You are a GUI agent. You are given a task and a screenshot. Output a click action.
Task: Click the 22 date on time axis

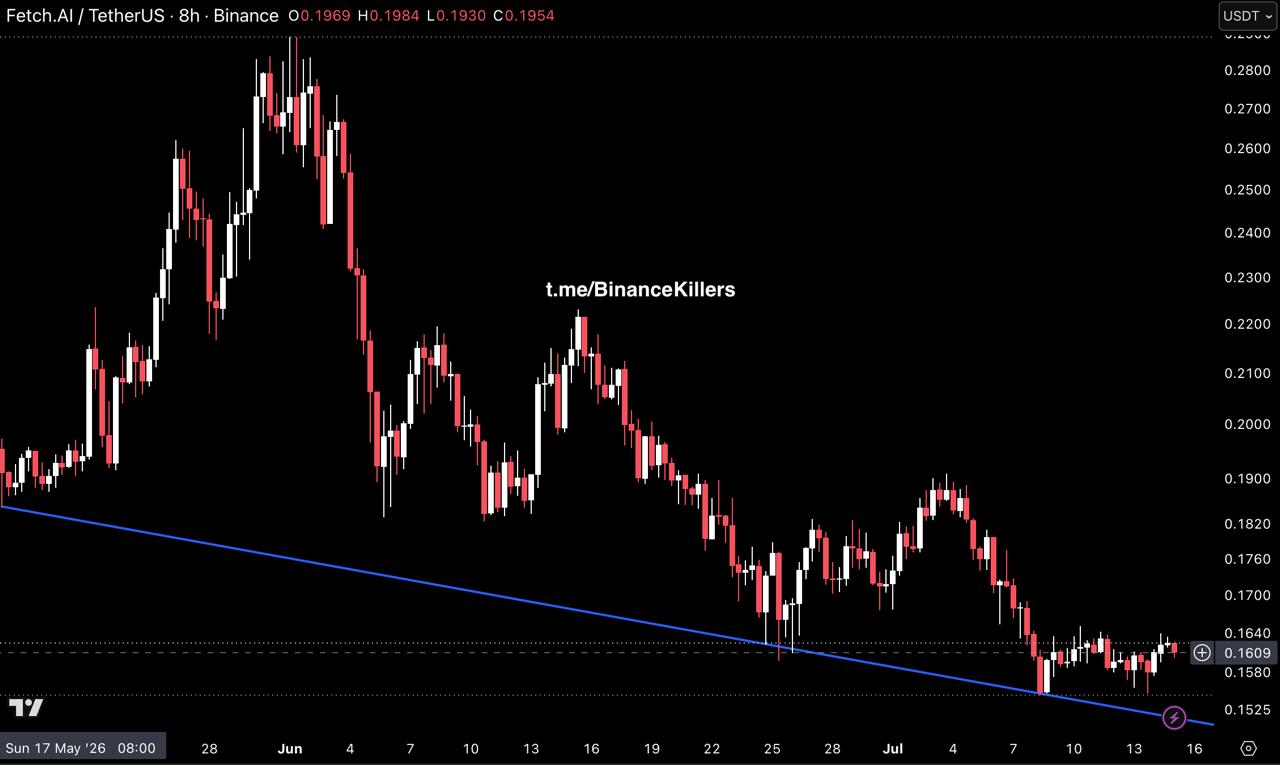click(x=712, y=748)
